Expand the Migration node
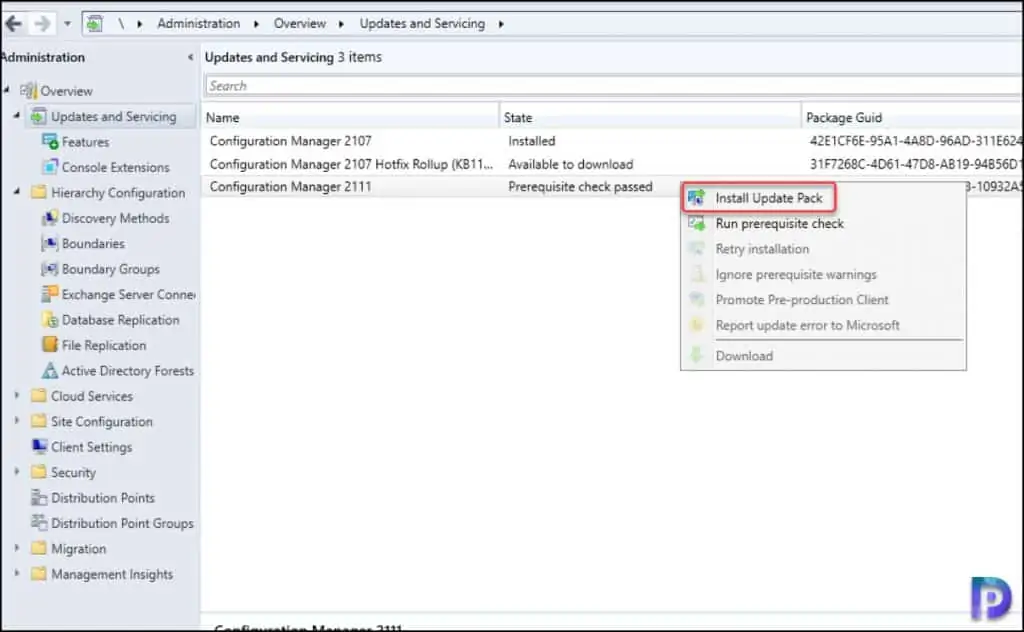Screen dimensions: 1024x632 17,548
